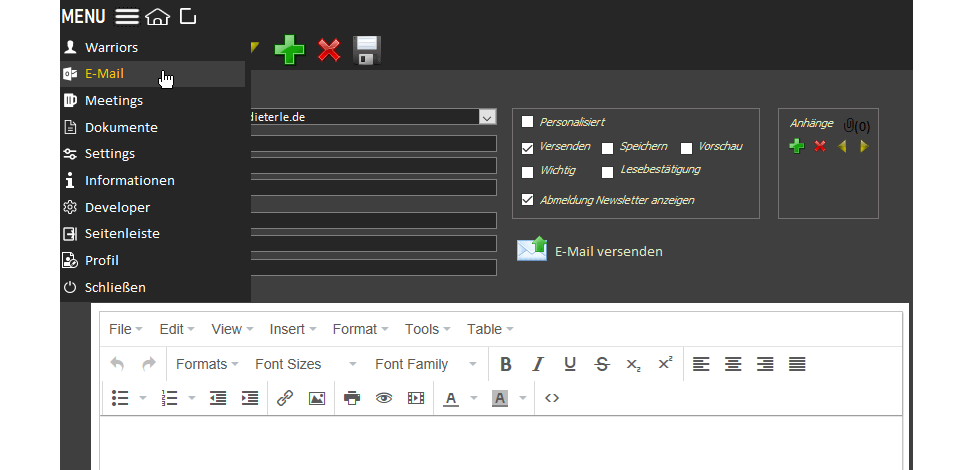Click the green plus add icon in toolbar

pyautogui.click(x=290, y=50)
